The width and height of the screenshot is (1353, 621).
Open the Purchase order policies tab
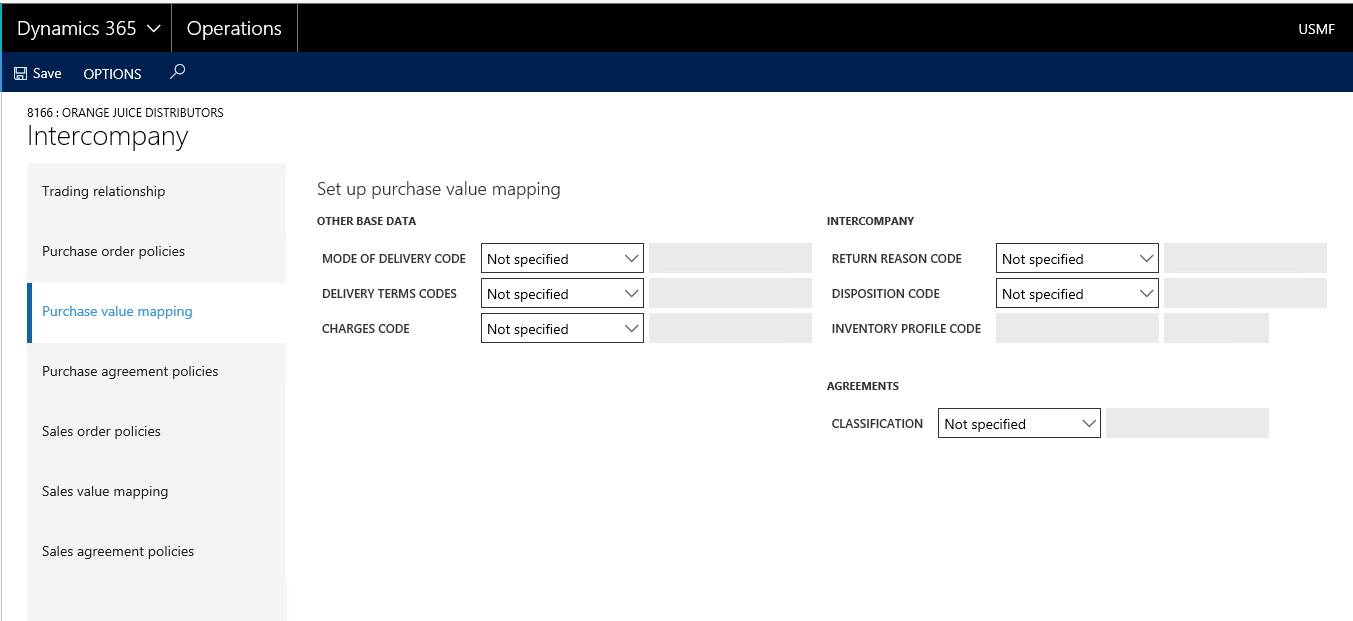[114, 252]
